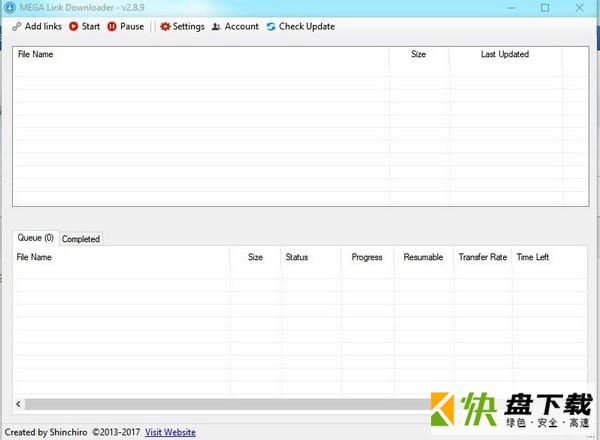600x440 pixels.
Task: Click the Time Left column header
Action: click(x=549, y=257)
